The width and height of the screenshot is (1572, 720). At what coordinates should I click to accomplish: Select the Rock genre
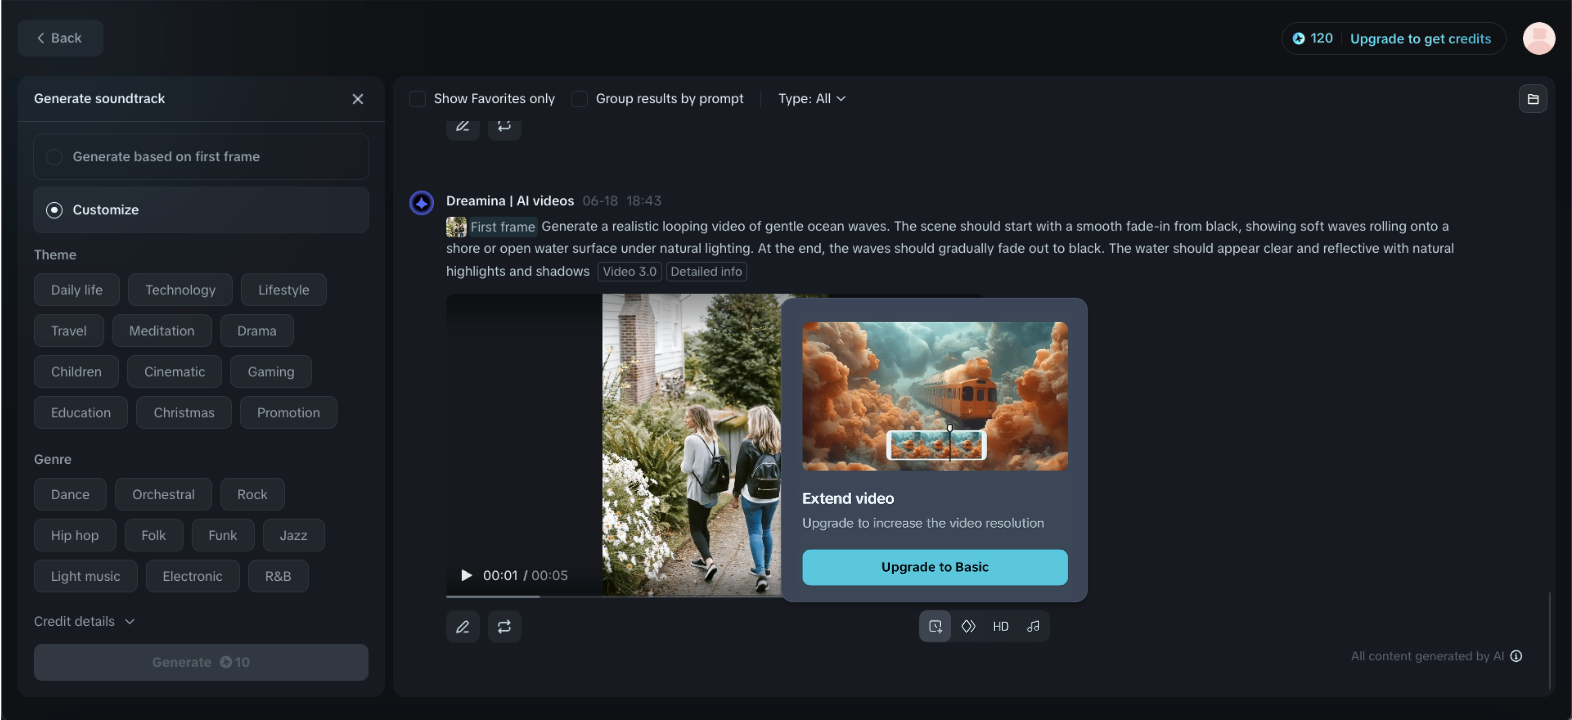pos(252,495)
